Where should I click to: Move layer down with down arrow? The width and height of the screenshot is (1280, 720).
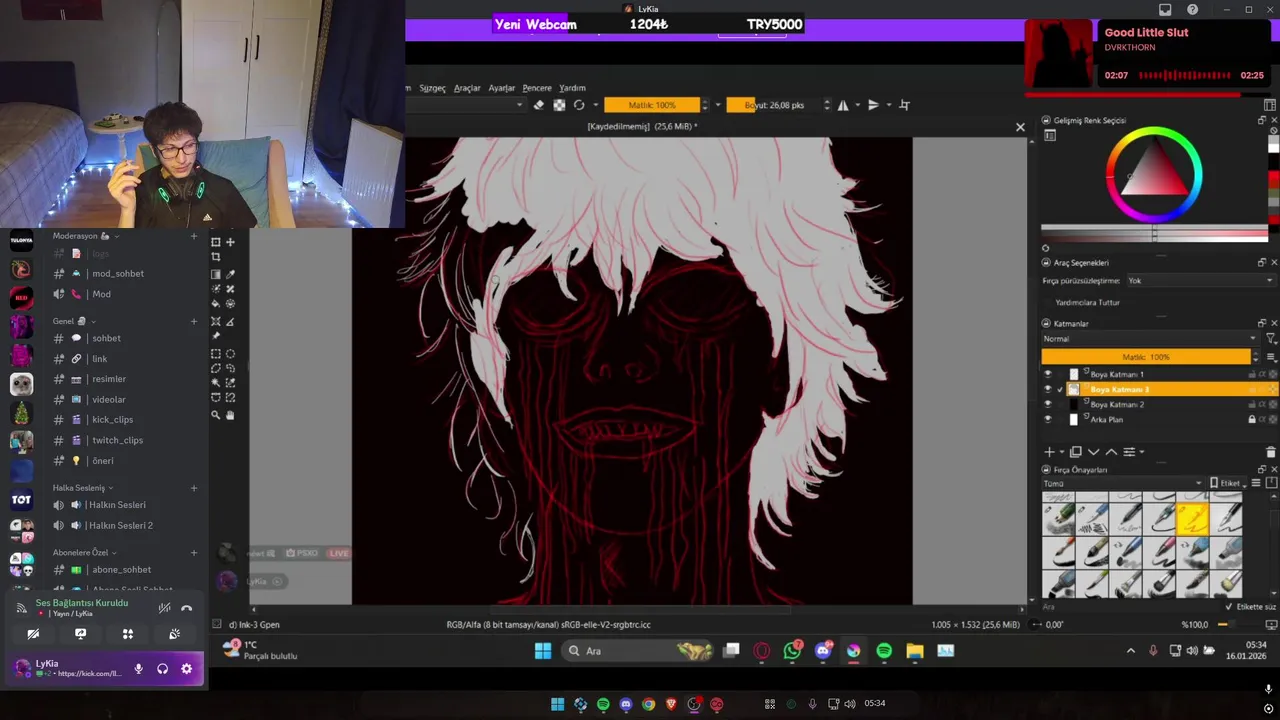pyautogui.click(x=1093, y=452)
